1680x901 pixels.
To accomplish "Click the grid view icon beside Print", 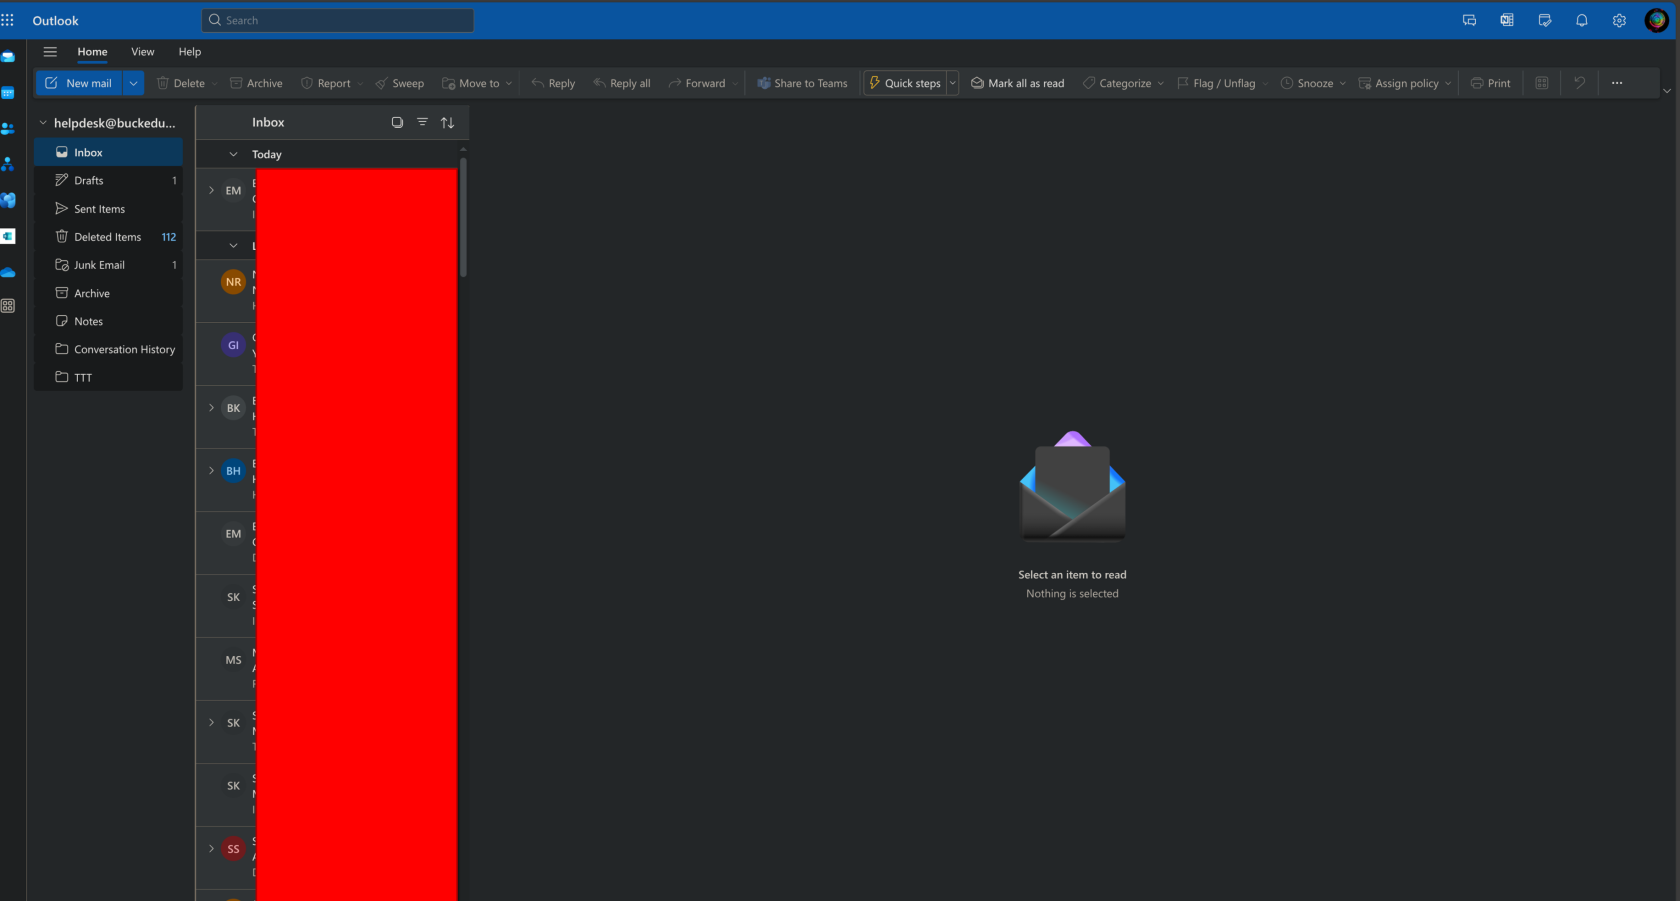I will point(1542,83).
